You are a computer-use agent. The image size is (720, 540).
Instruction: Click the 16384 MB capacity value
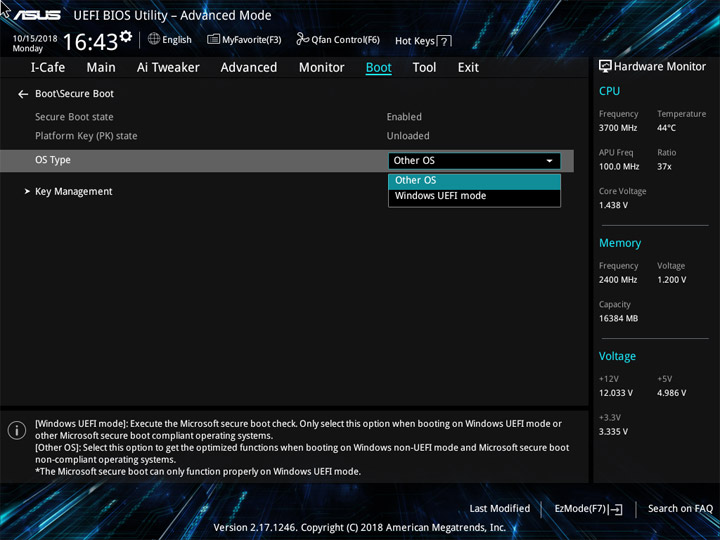click(x=618, y=318)
